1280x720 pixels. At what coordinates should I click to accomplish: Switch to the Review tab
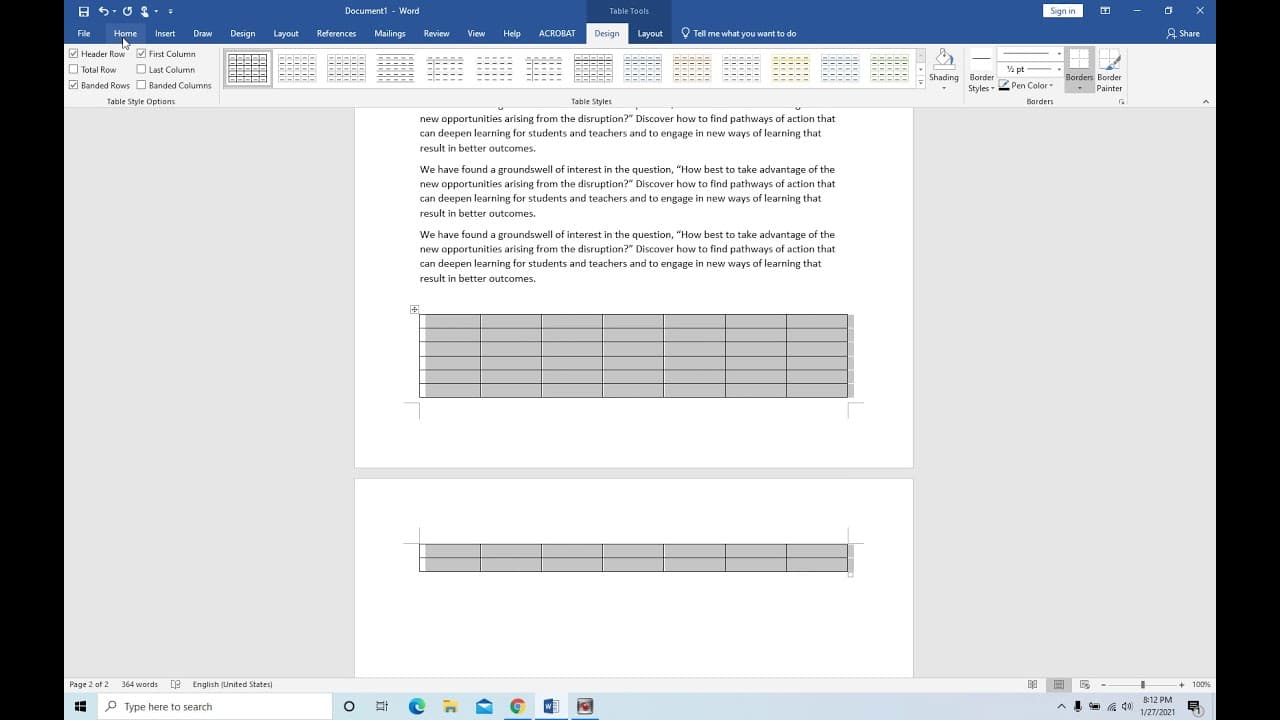click(x=436, y=33)
